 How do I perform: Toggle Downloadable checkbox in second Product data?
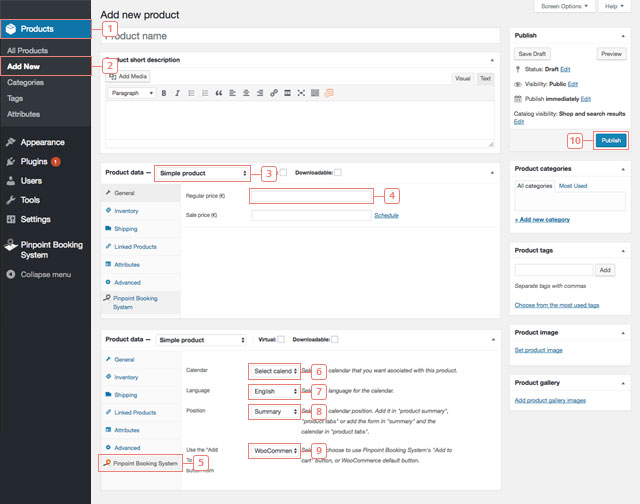(x=335, y=340)
